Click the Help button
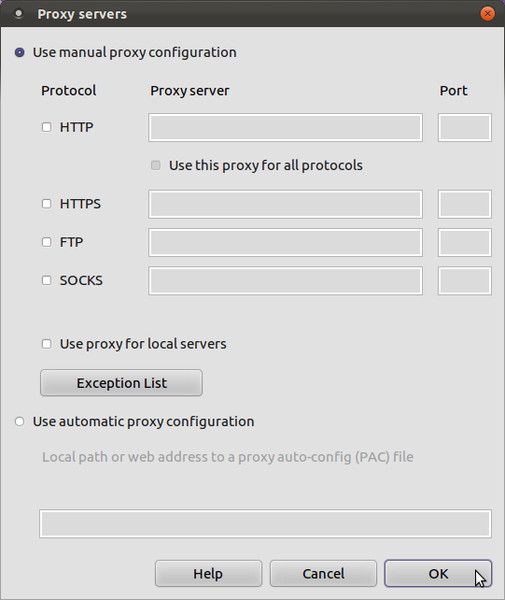Image resolution: width=505 pixels, height=600 pixels. 209,574
